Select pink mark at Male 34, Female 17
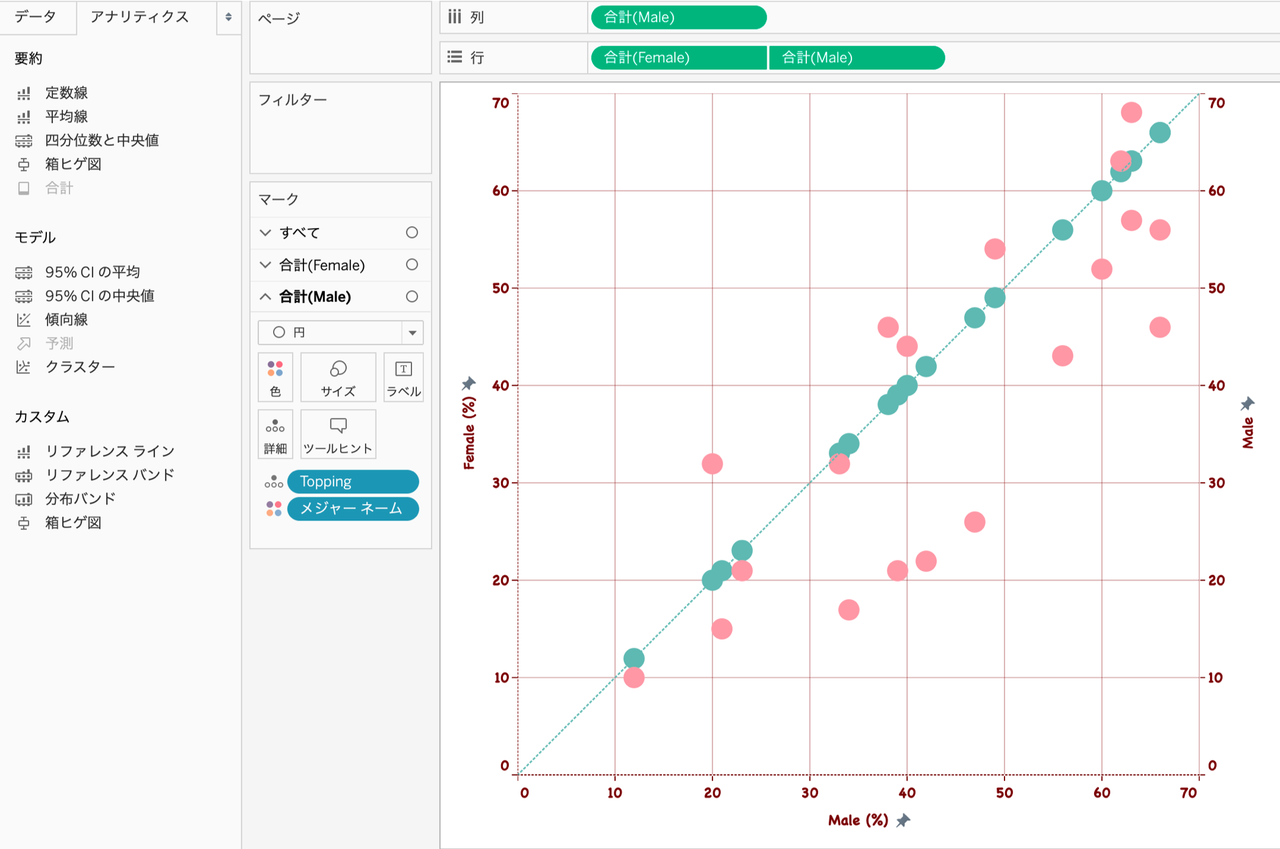 (849, 610)
